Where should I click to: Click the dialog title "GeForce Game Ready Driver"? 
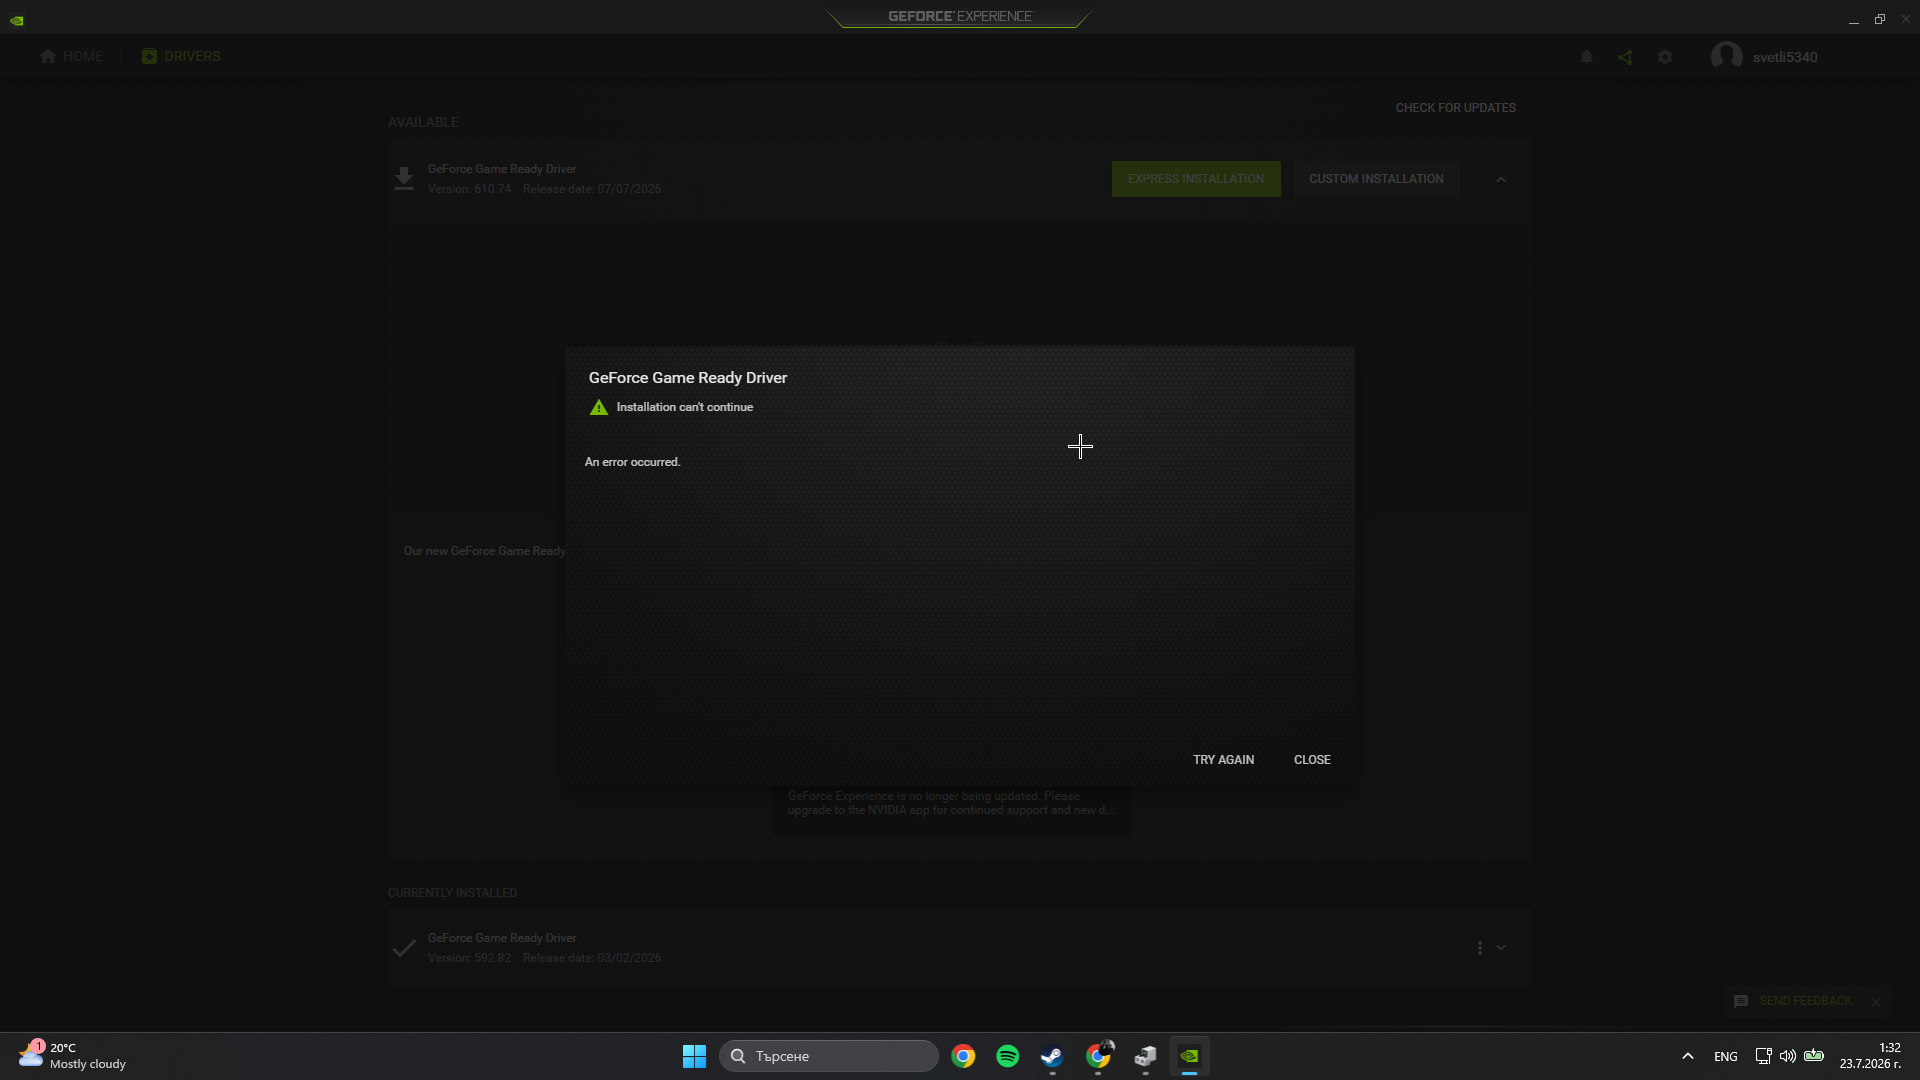(x=688, y=378)
